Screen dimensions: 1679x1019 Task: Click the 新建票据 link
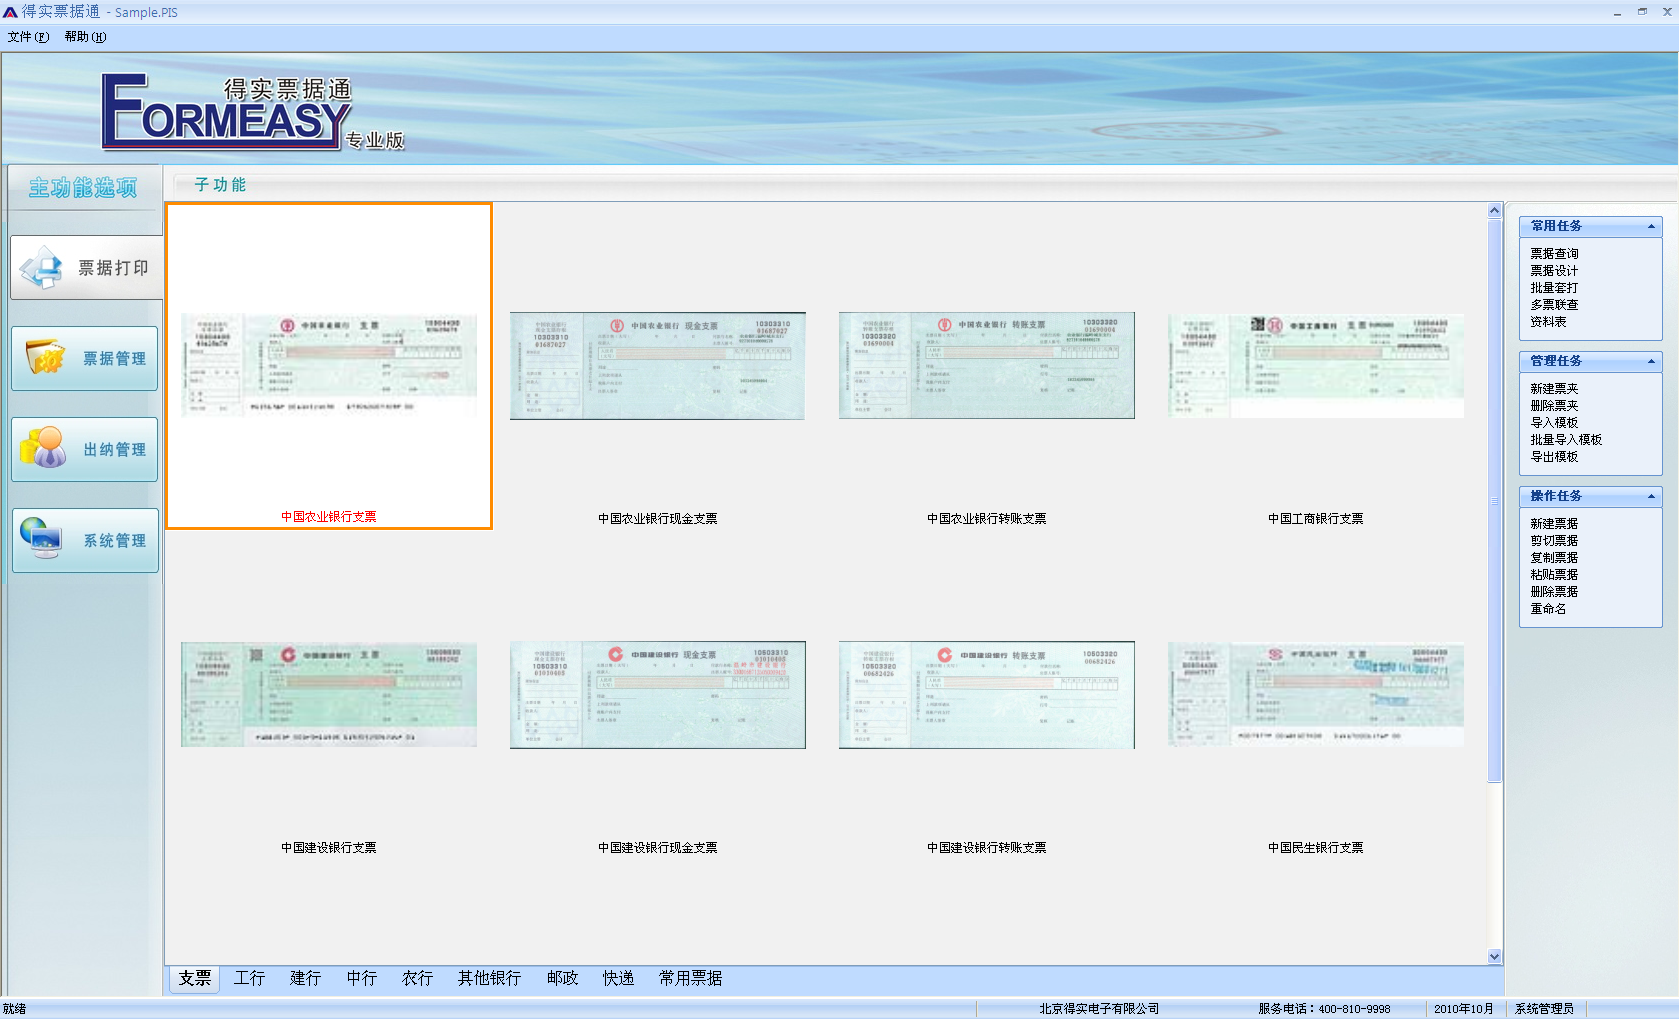[1554, 524]
